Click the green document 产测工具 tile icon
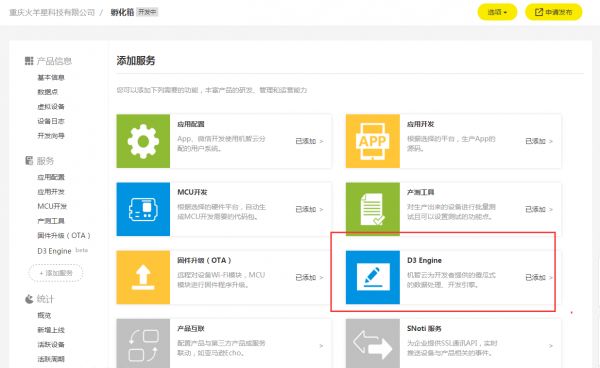This screenshot has height=368, width=600. [x=373, y=209]
